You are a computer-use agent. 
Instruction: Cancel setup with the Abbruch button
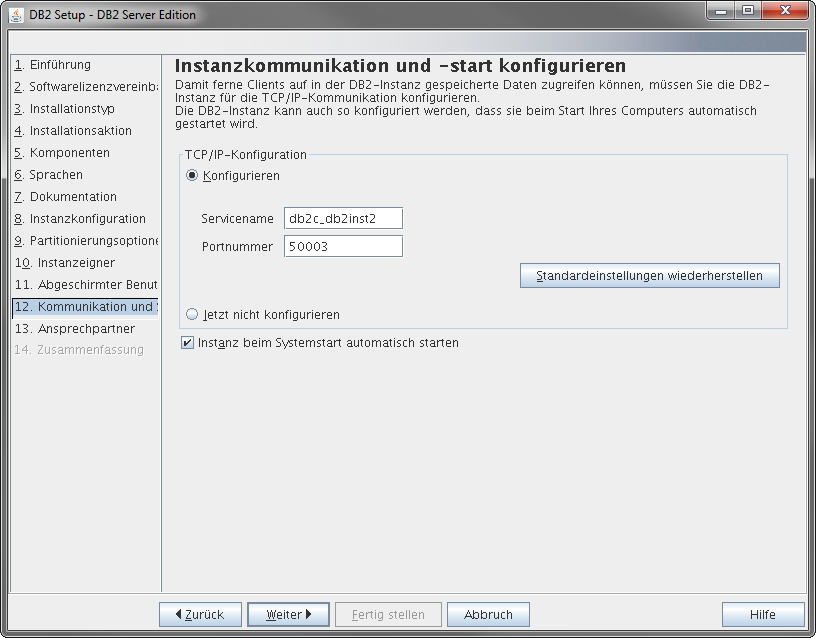(x=488, y=615)
